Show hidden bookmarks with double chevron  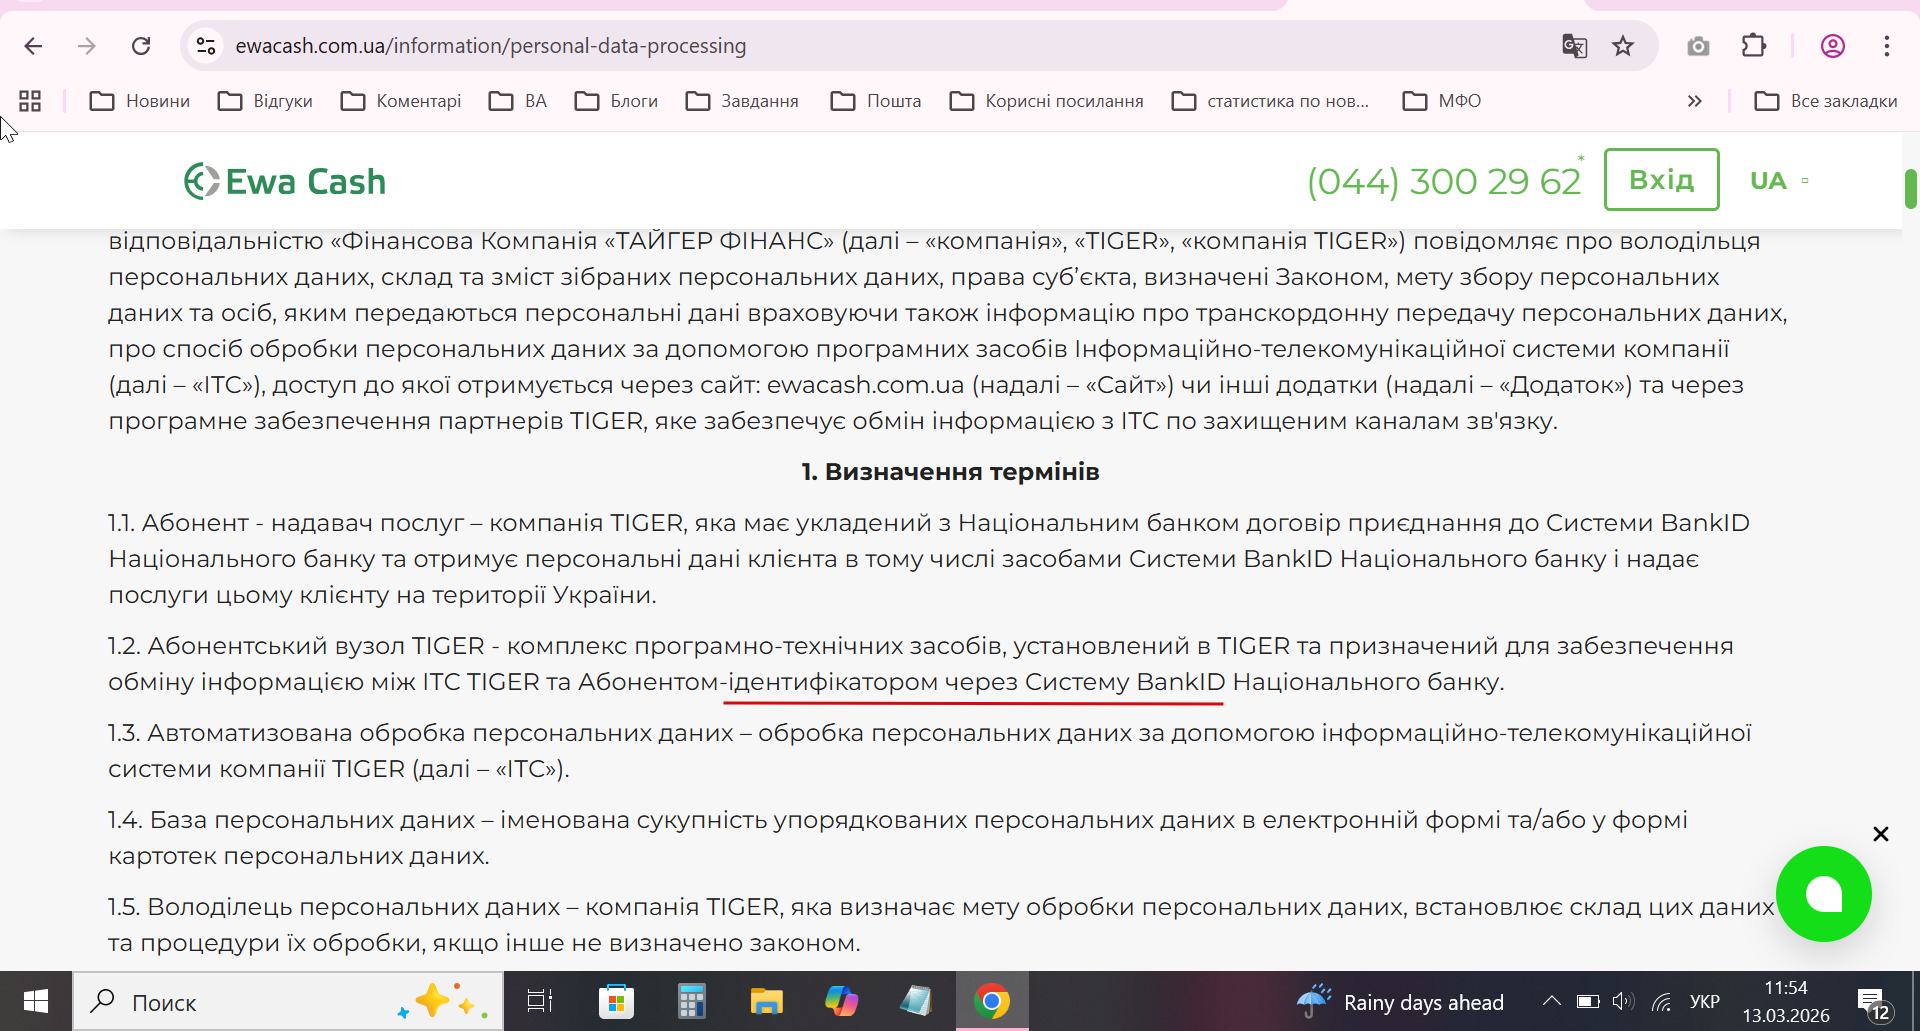coord(1694,101)
